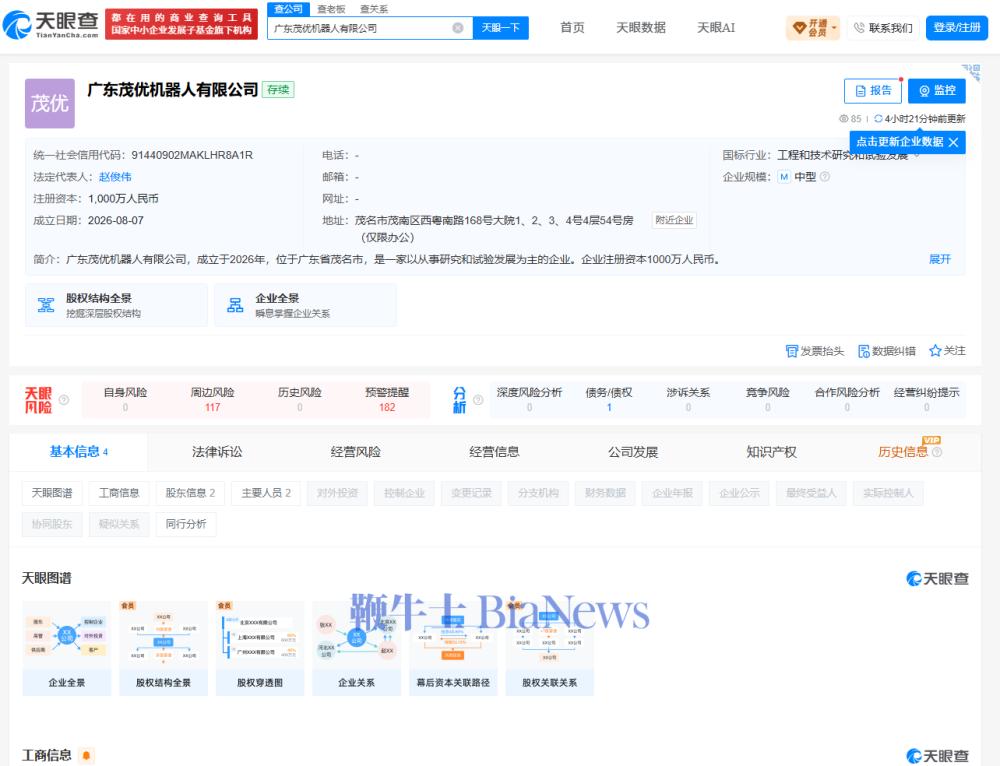1000x766 pixels.
Task: Clear the search box with the X icon
Action: 458,28
